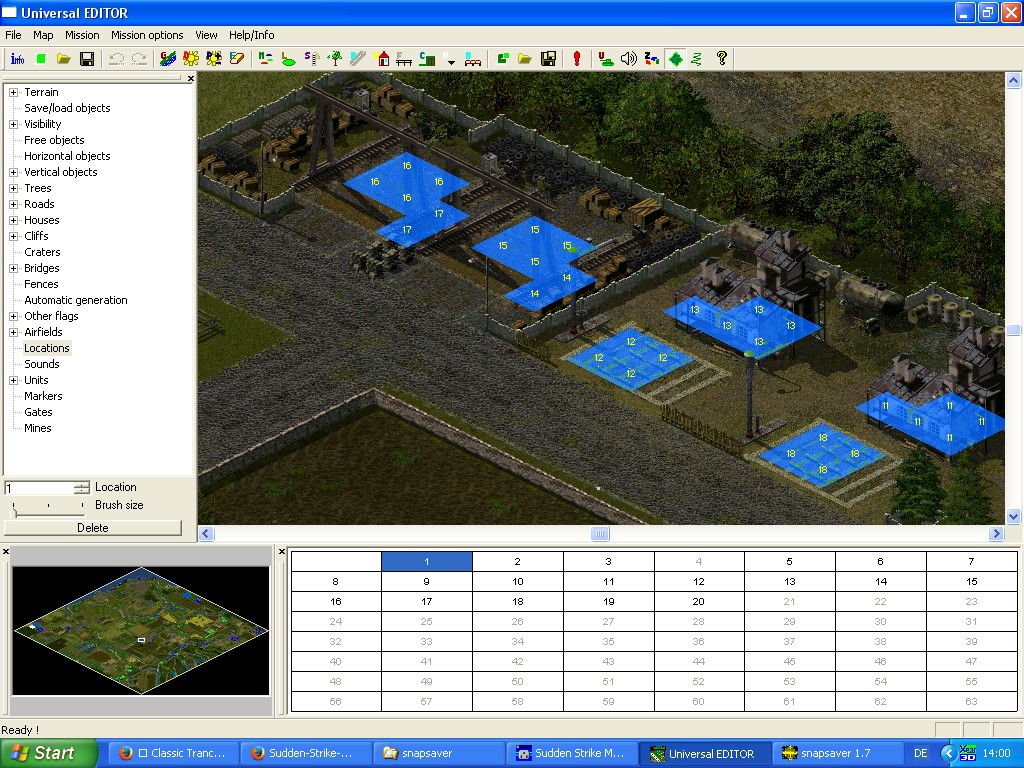Select location cell 1 in the grid

(426, 562)
